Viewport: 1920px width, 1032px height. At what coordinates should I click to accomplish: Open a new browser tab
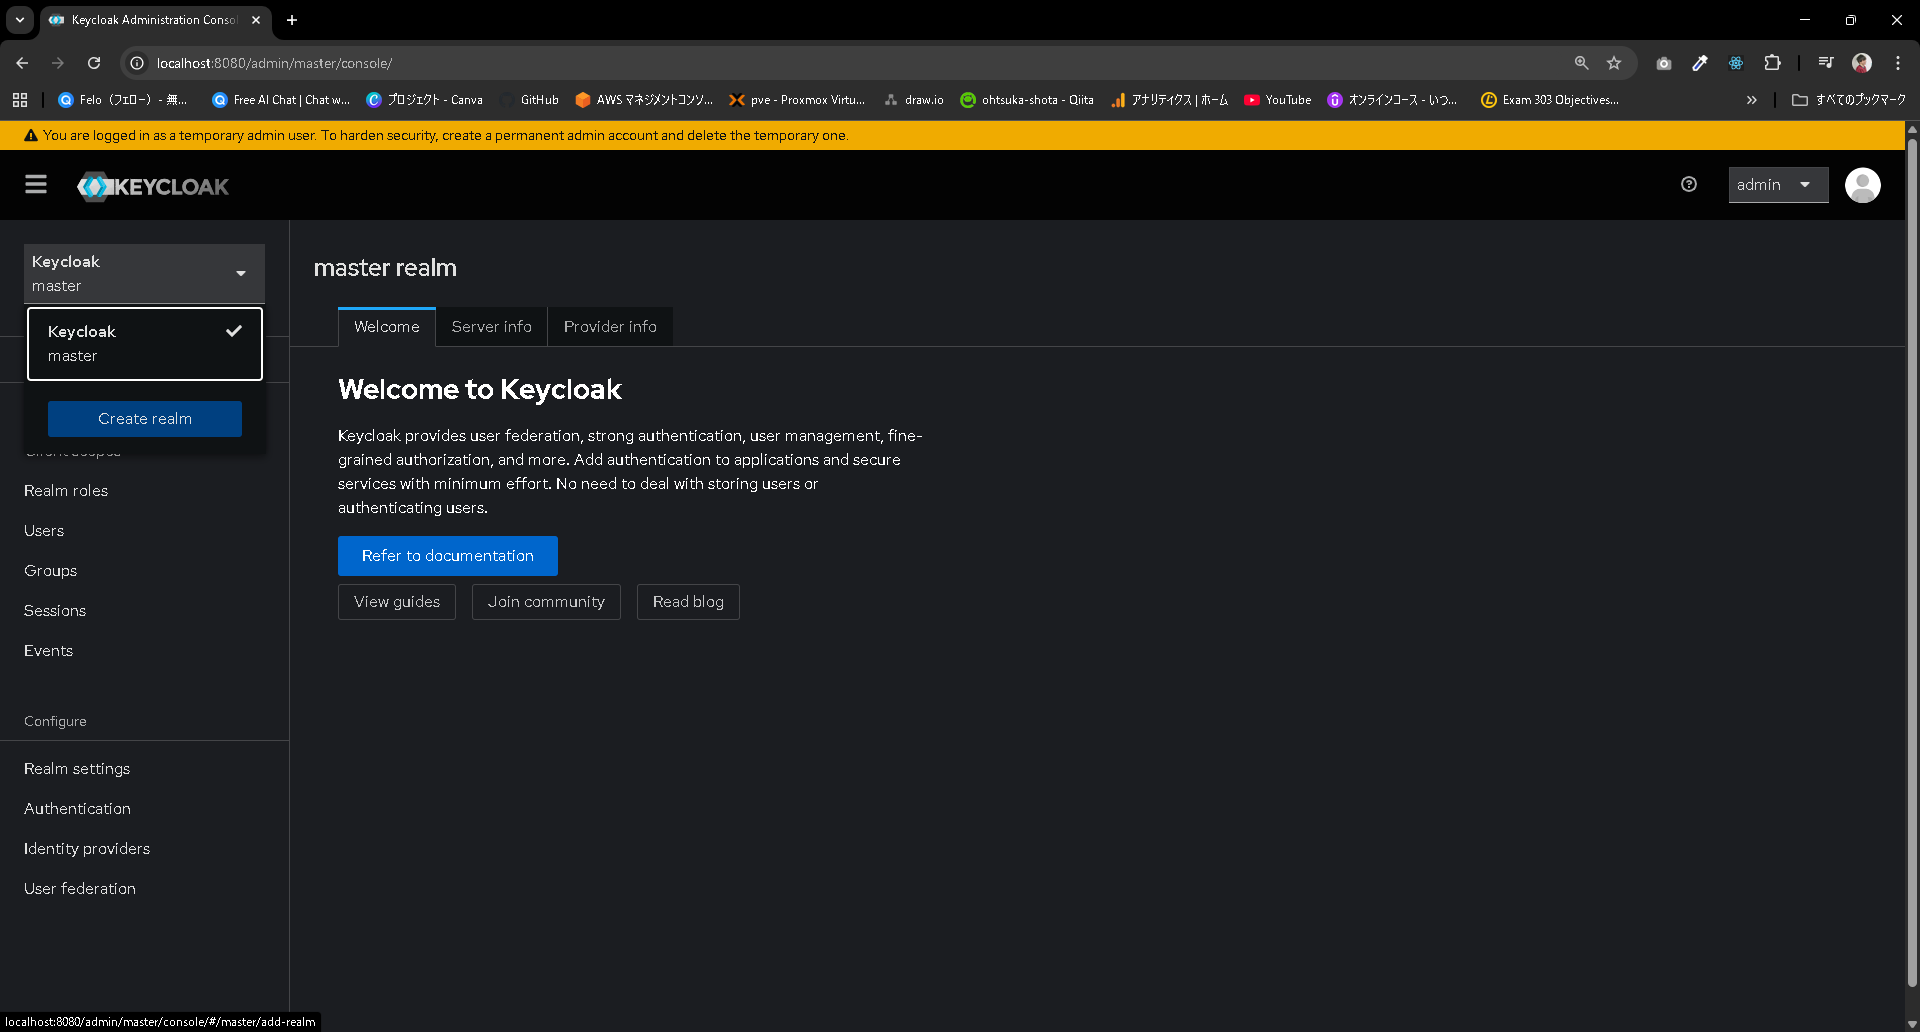click(x=292, y=20)
